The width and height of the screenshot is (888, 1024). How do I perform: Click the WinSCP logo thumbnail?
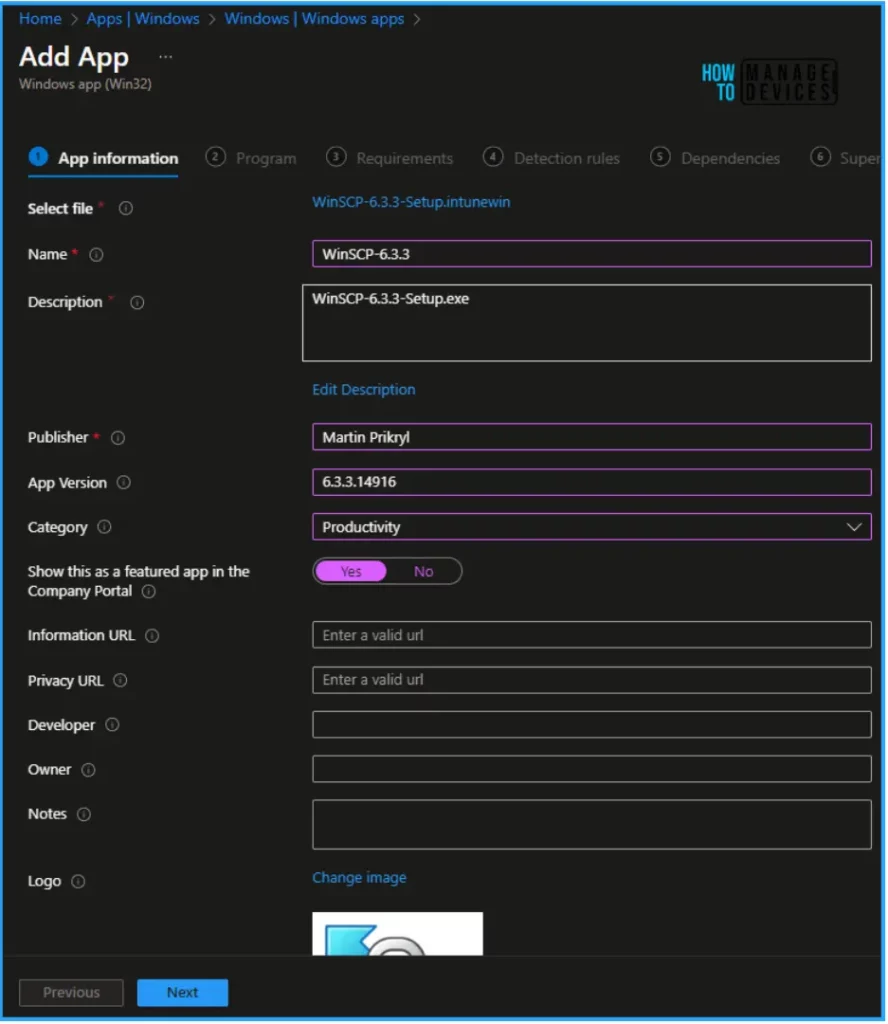397,934
